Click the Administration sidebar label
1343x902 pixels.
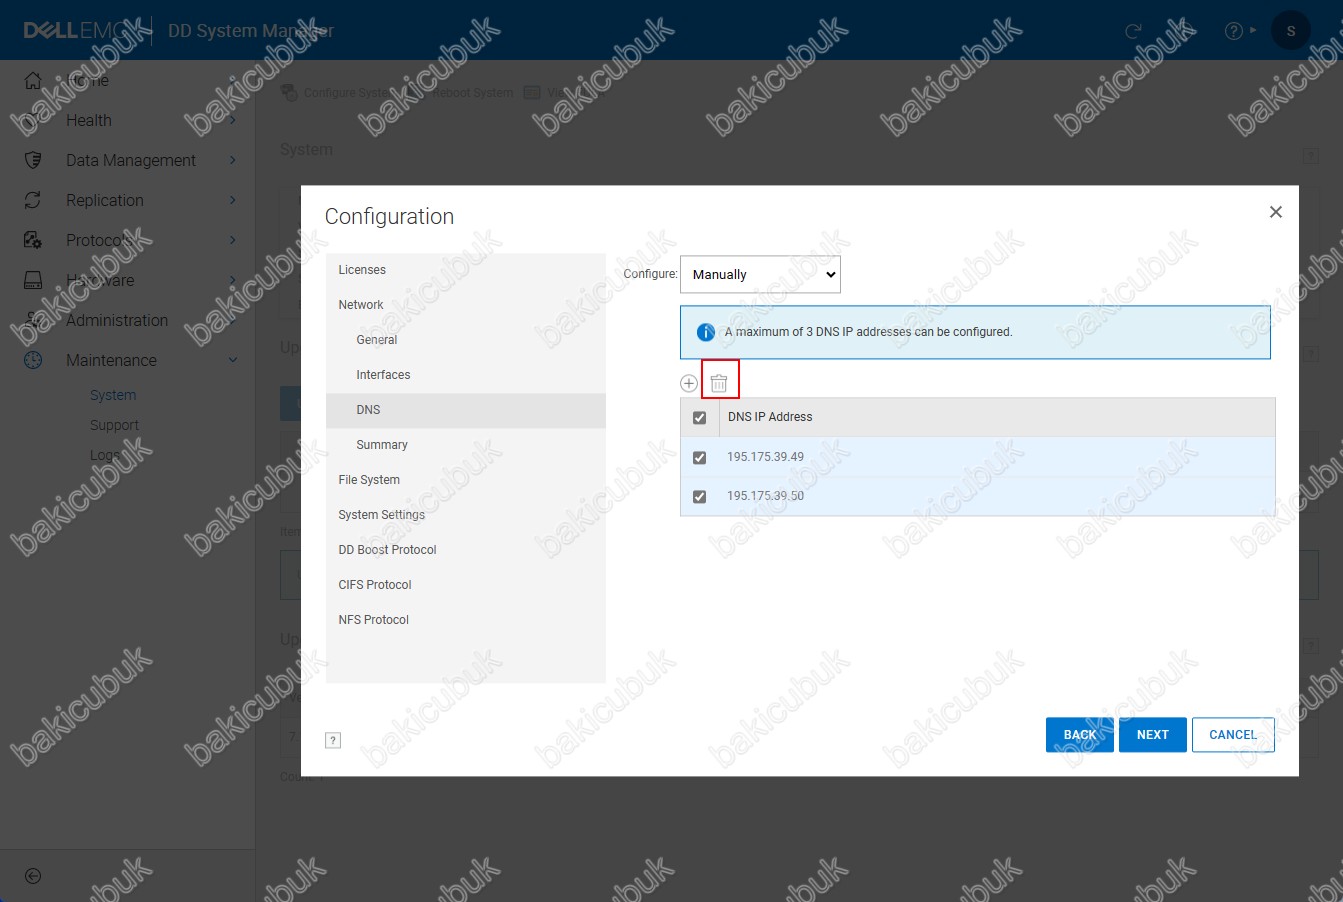117,320
